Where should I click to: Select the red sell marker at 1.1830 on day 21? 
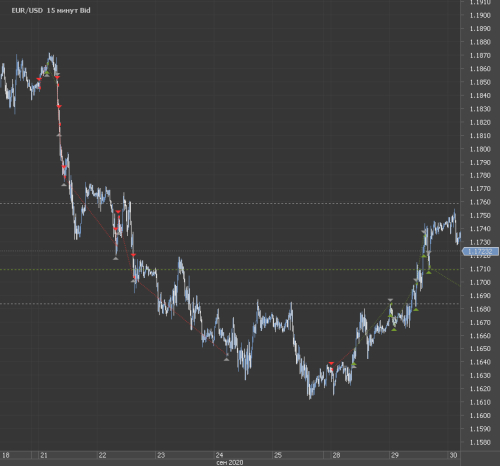click(x=59, y=107)
